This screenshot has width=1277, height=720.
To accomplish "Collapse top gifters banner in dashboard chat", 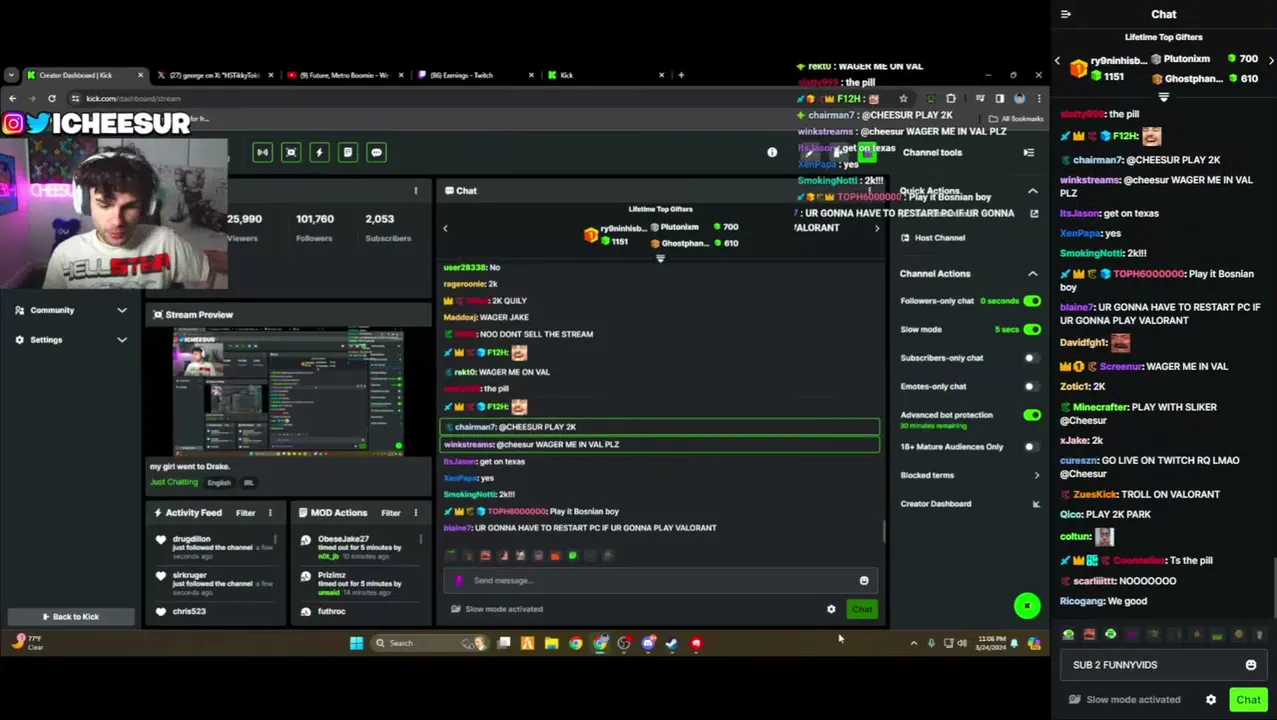I will (x=660, y=258).
